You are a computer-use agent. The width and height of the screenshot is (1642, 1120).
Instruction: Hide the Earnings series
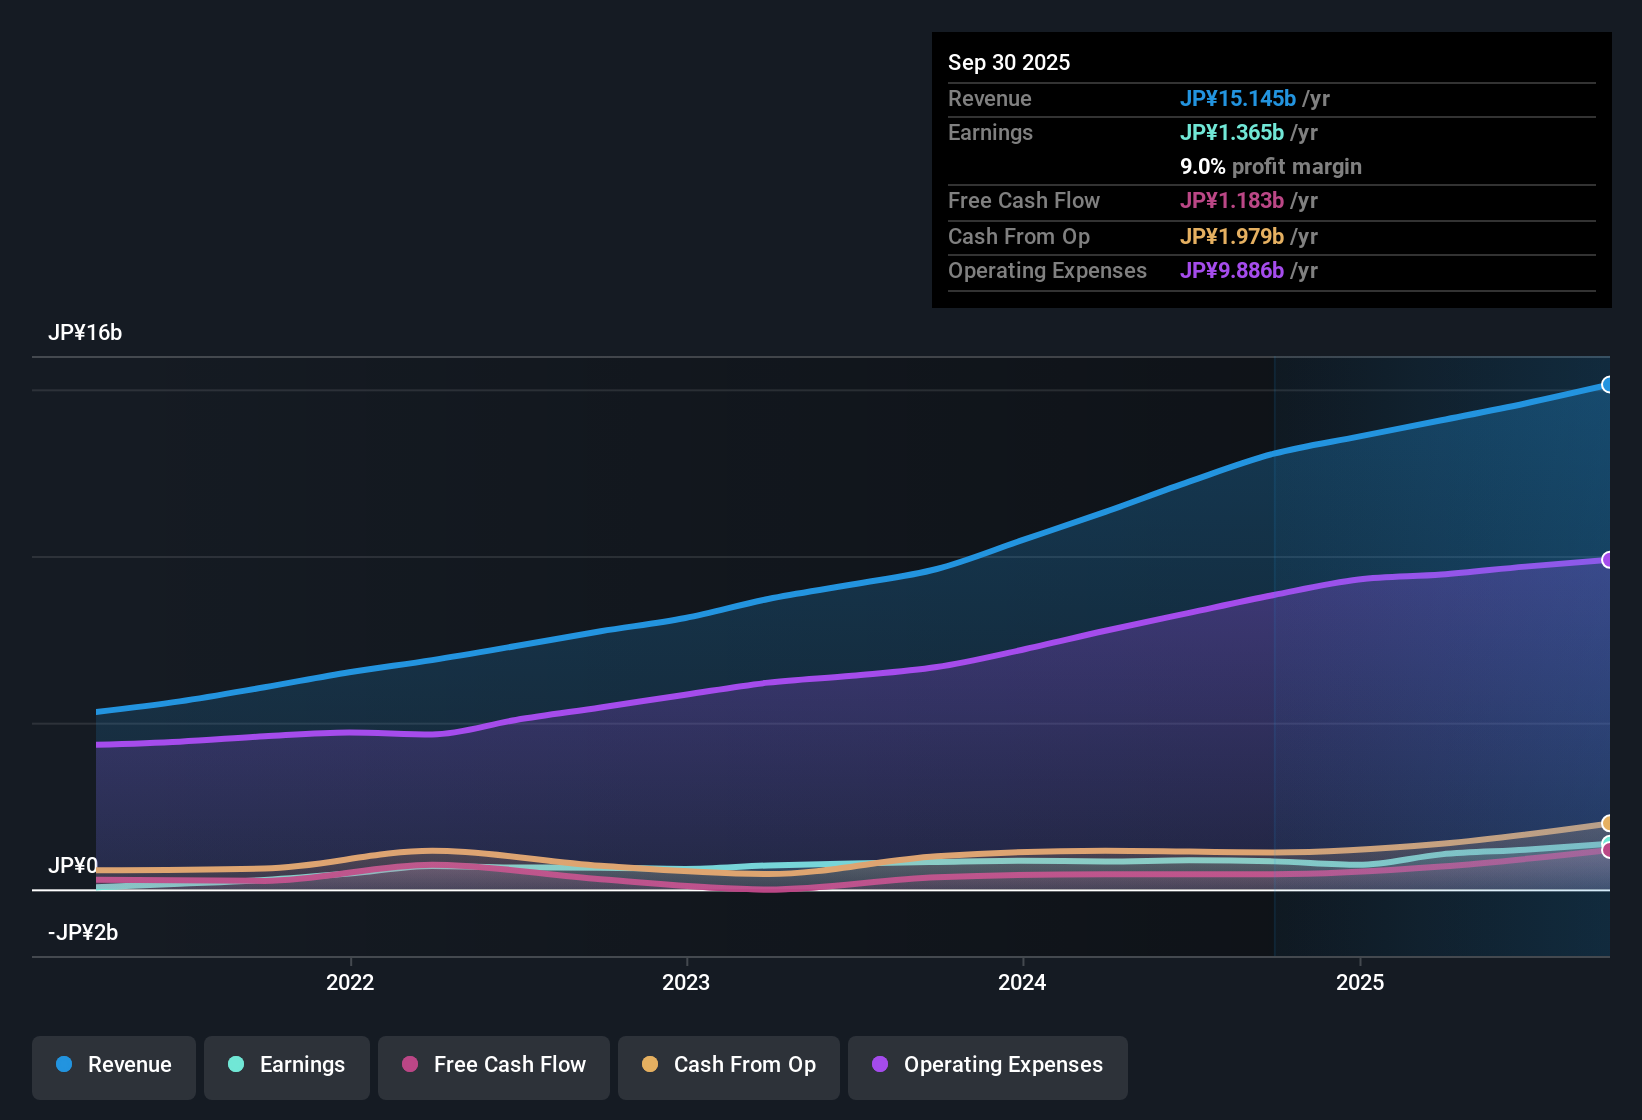[x=287, y=1067]
